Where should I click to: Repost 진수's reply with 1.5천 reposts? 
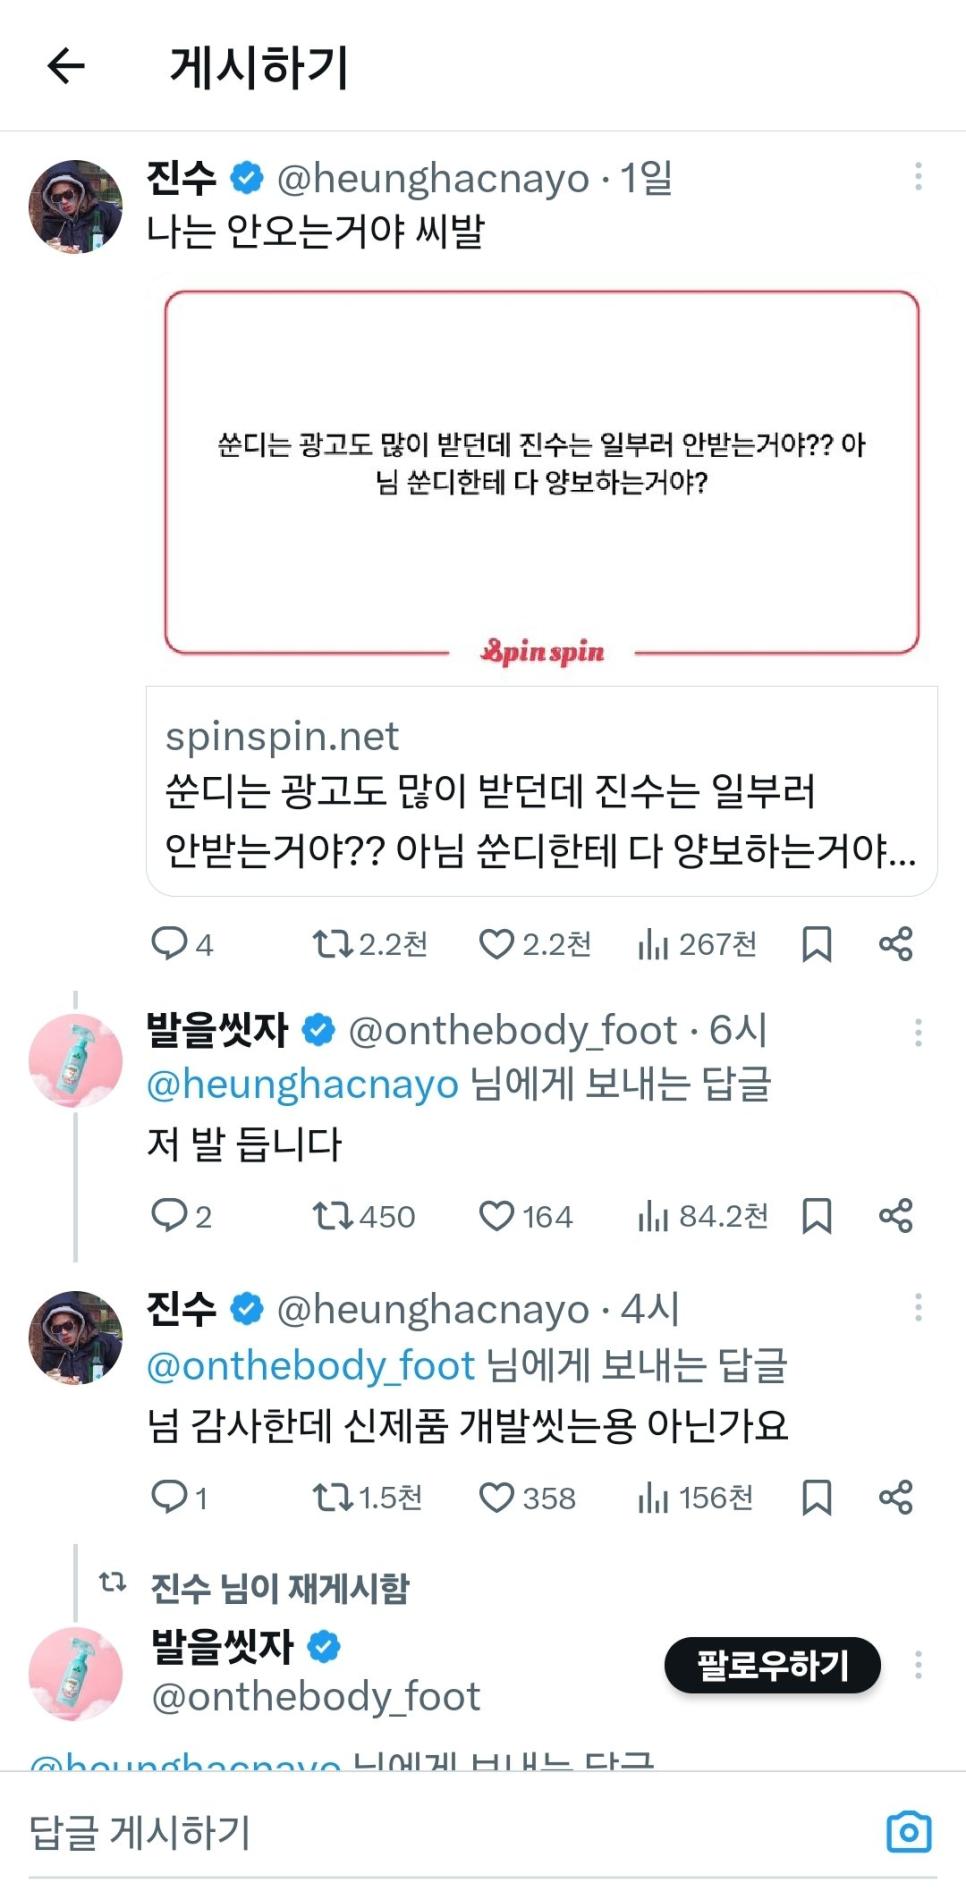click(332, 1497)
